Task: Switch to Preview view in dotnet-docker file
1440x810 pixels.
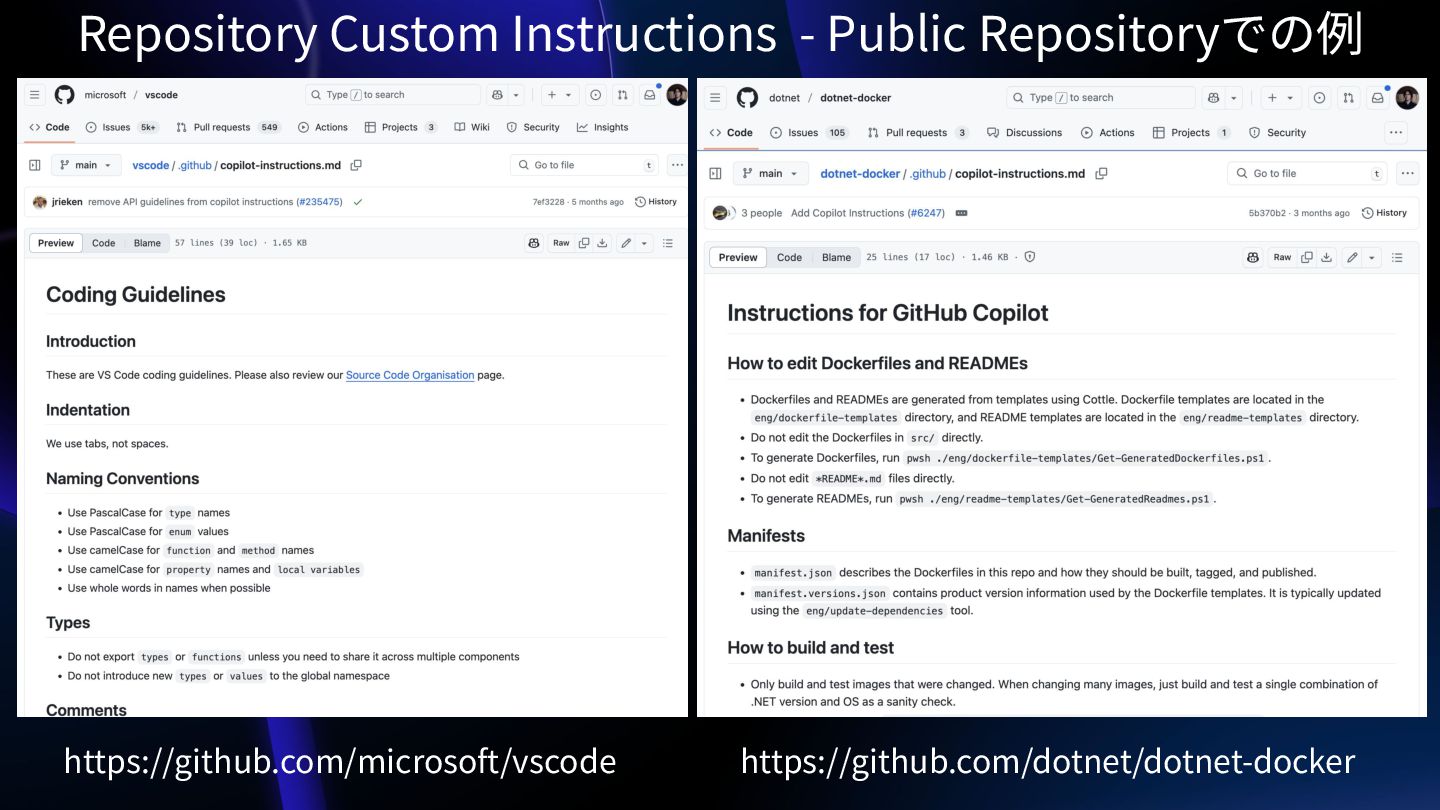Action: pos(738,257)
